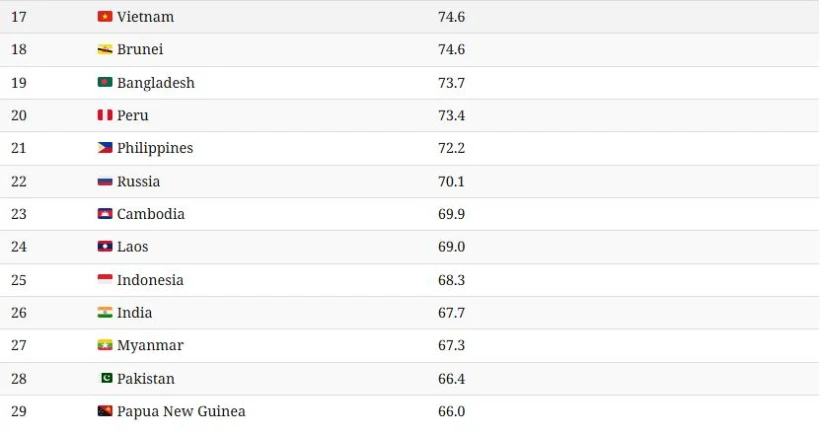Click rank number 22 for Russia

(19, 182)
